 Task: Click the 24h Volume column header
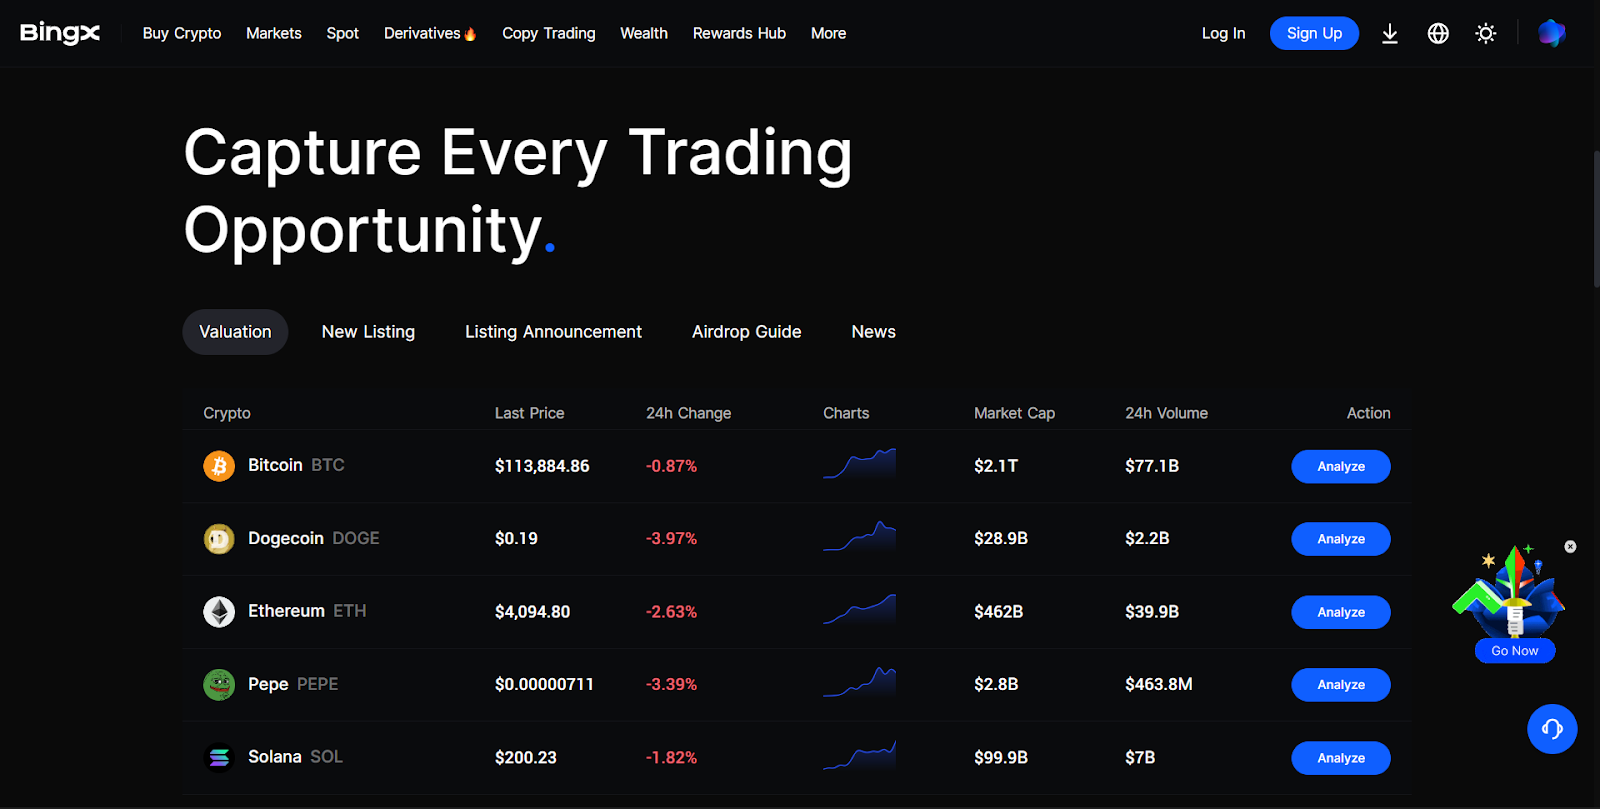pos(1166,413)
